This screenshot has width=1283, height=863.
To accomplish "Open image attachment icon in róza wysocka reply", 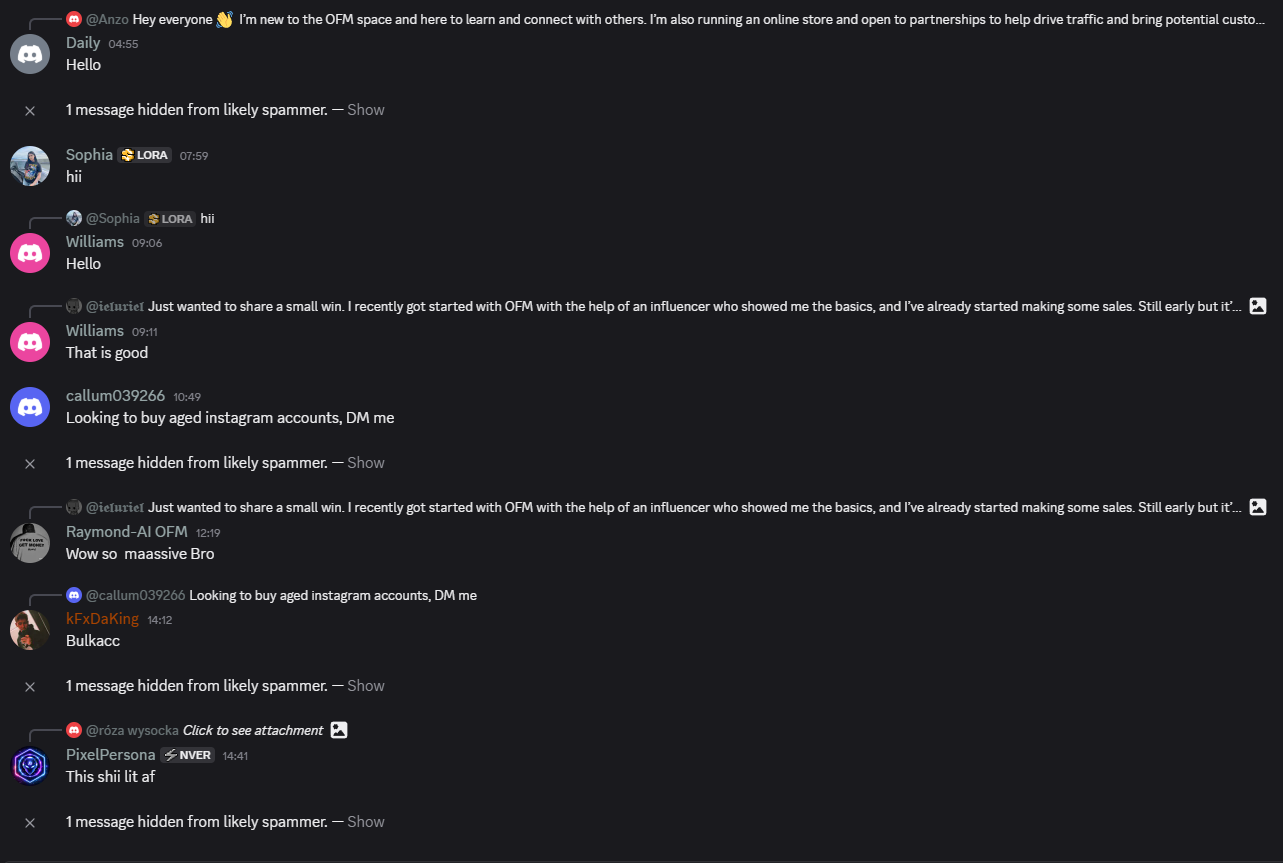I will tap(339, 730).
